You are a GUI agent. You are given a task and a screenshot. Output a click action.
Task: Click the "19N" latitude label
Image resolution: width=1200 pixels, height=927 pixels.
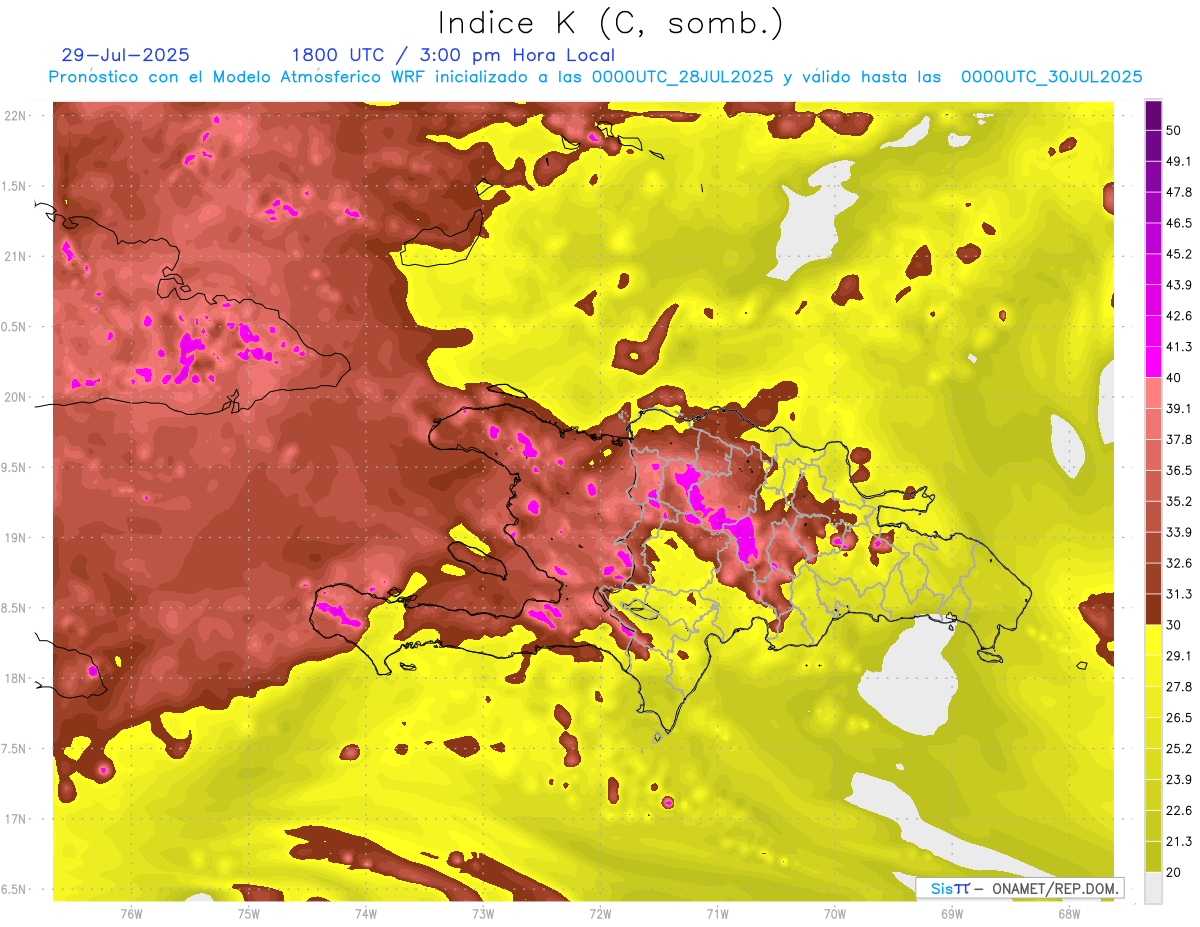17,538
